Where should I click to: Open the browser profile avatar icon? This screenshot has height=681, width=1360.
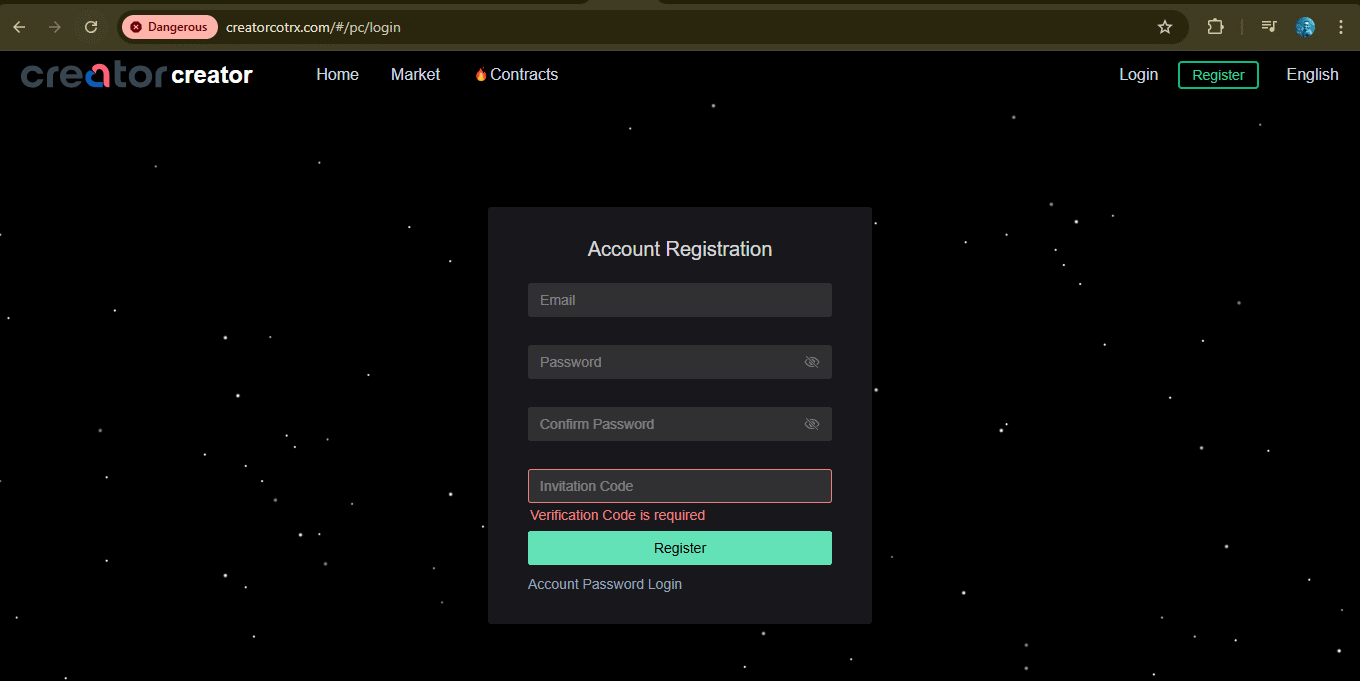point(1305,27)
